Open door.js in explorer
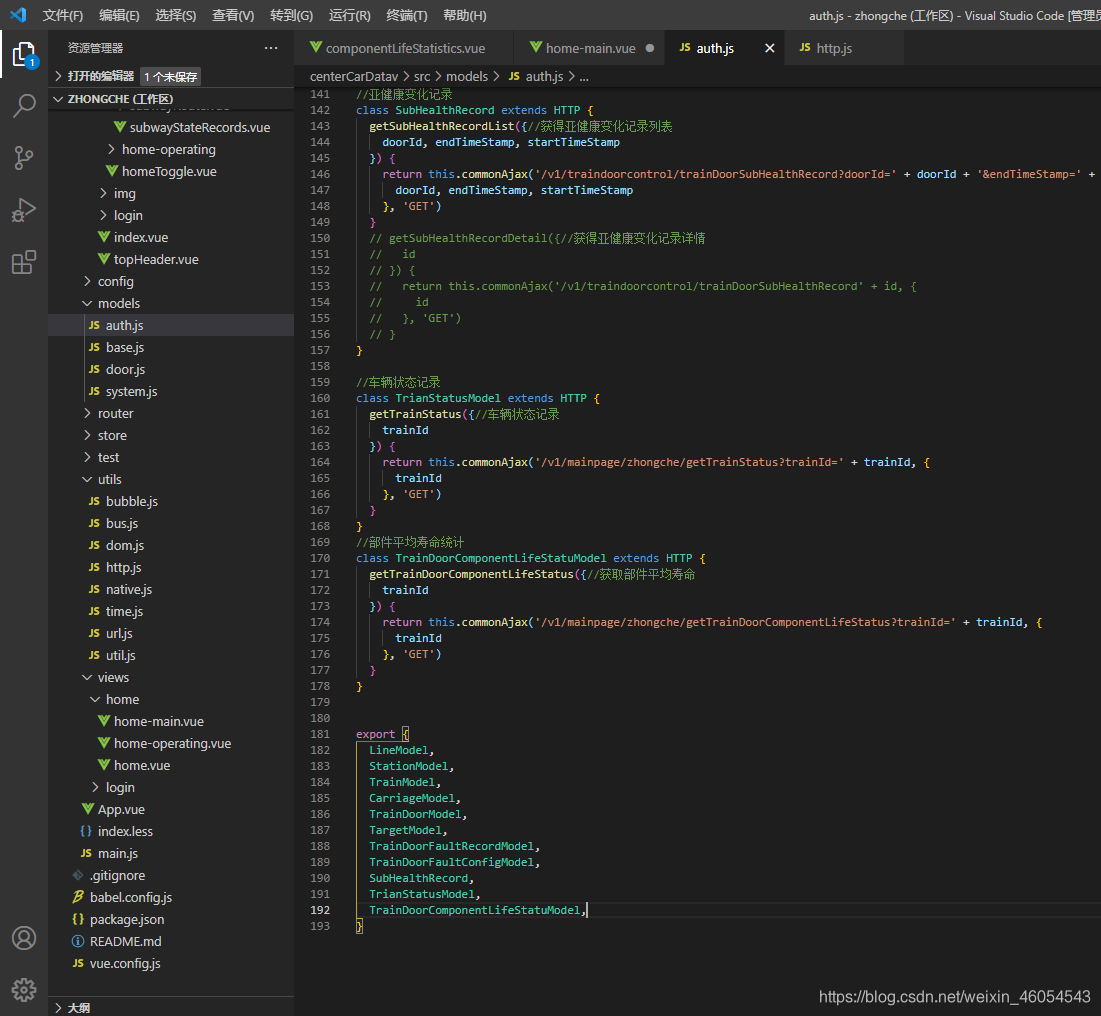This screenshot has width=1101, height=1016. (126, 369)
